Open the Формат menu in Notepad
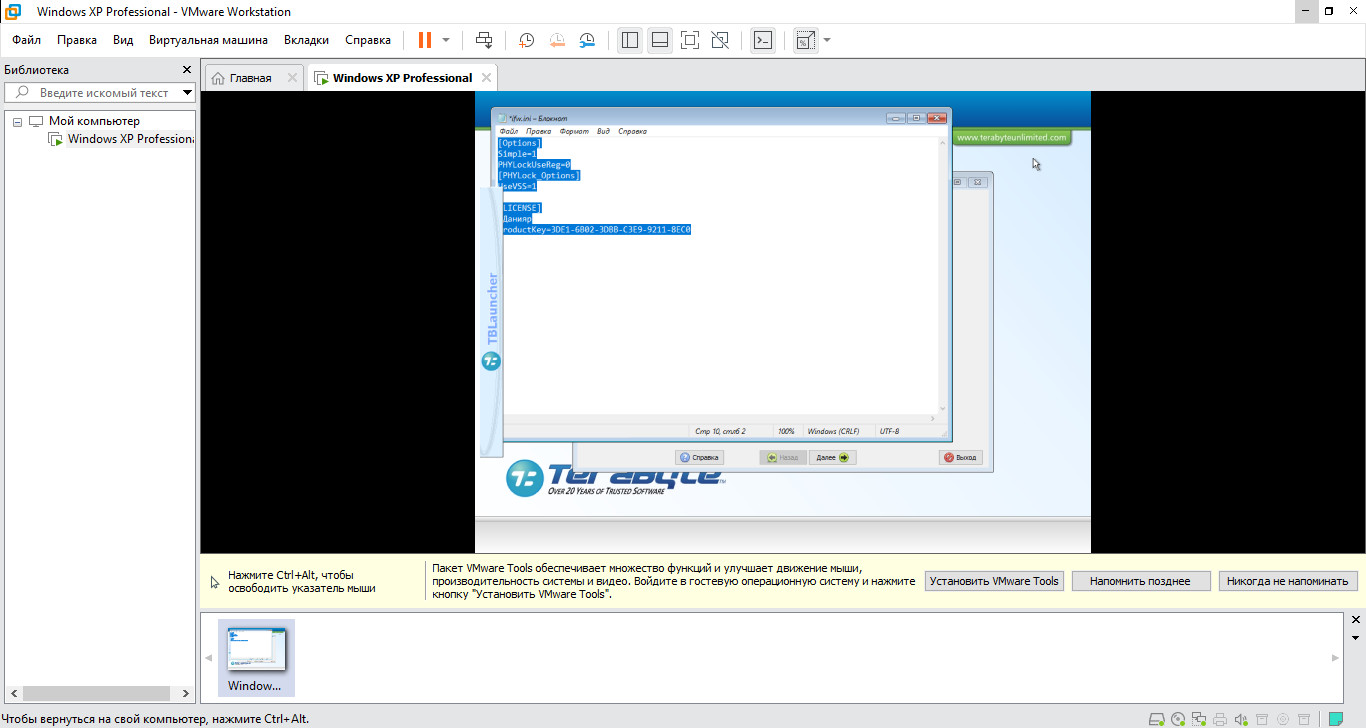Viewport: 1366px width, 728px height. pyautogui.click(x=574, y=131)
